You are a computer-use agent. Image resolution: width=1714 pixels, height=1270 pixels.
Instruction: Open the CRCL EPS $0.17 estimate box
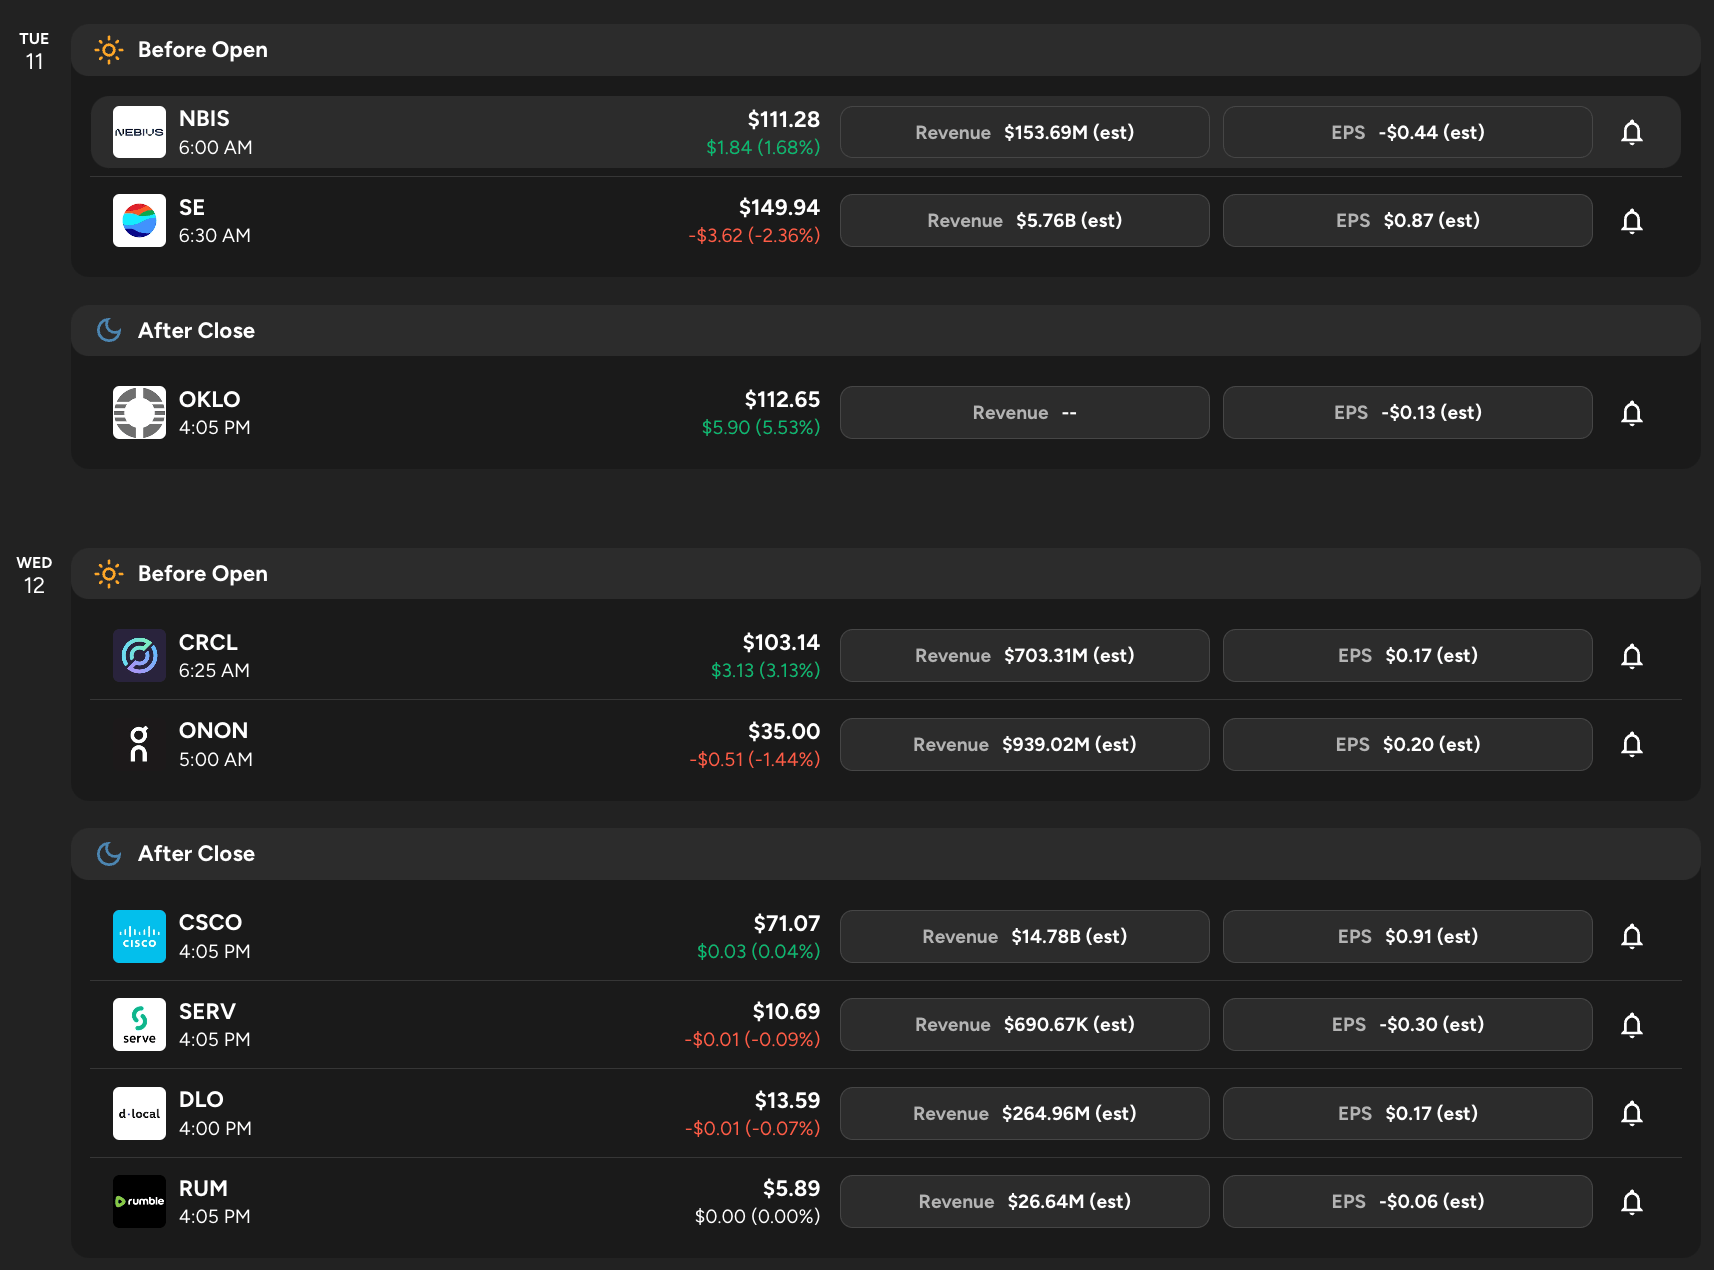[1408, 656]
